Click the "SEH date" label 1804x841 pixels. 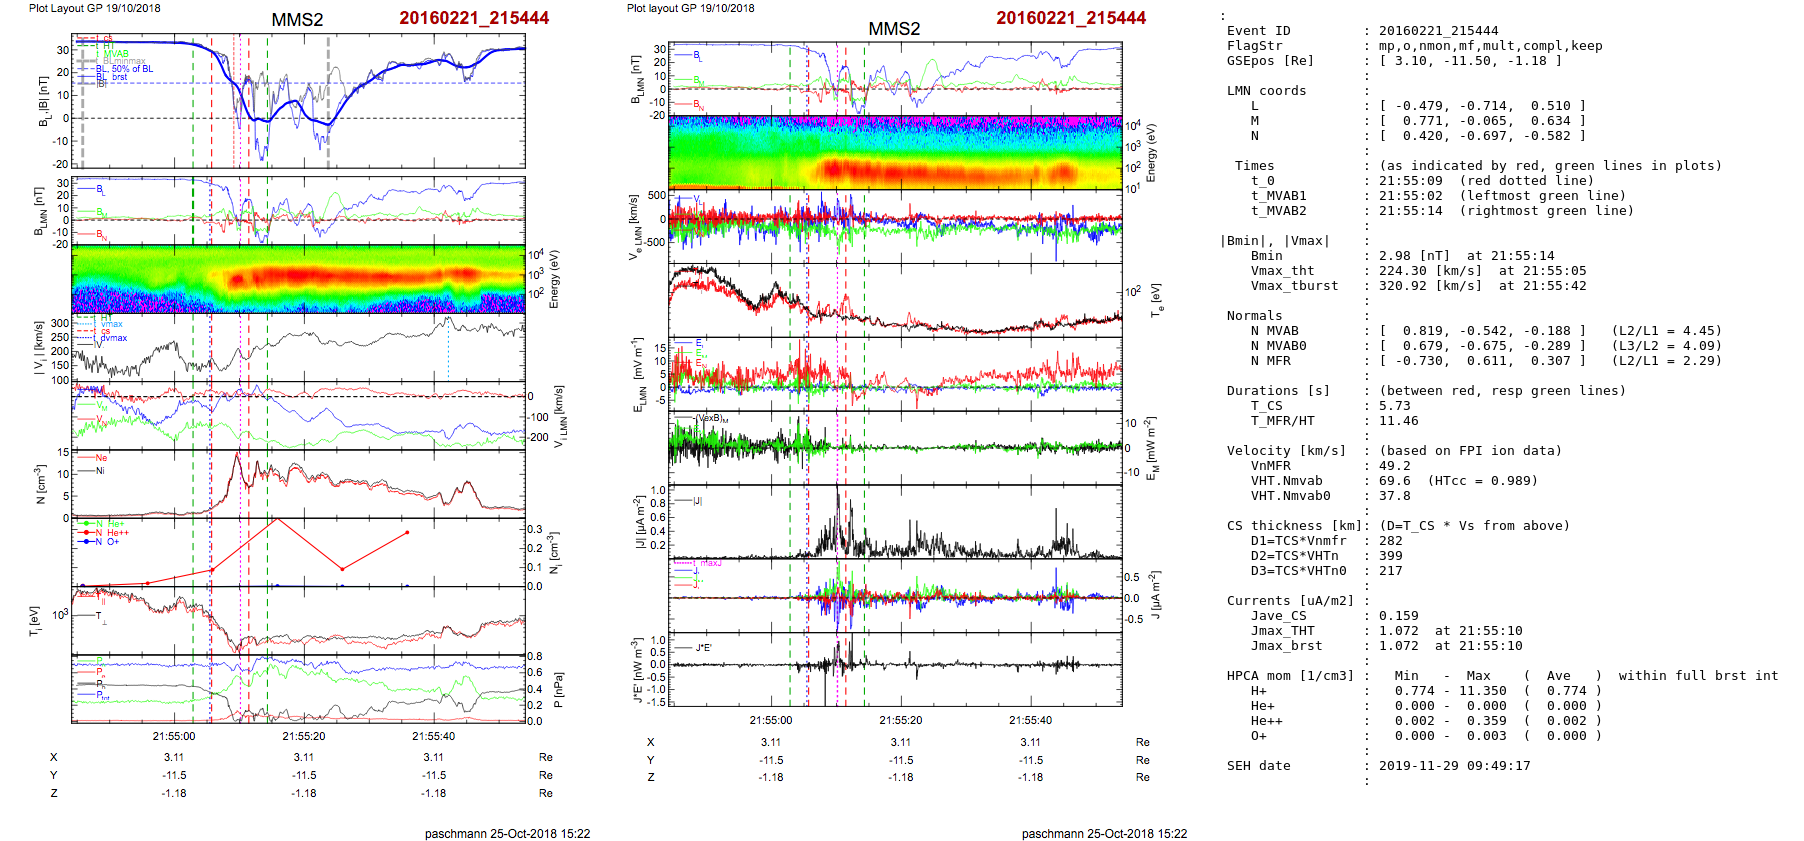tap(1259, 766)
